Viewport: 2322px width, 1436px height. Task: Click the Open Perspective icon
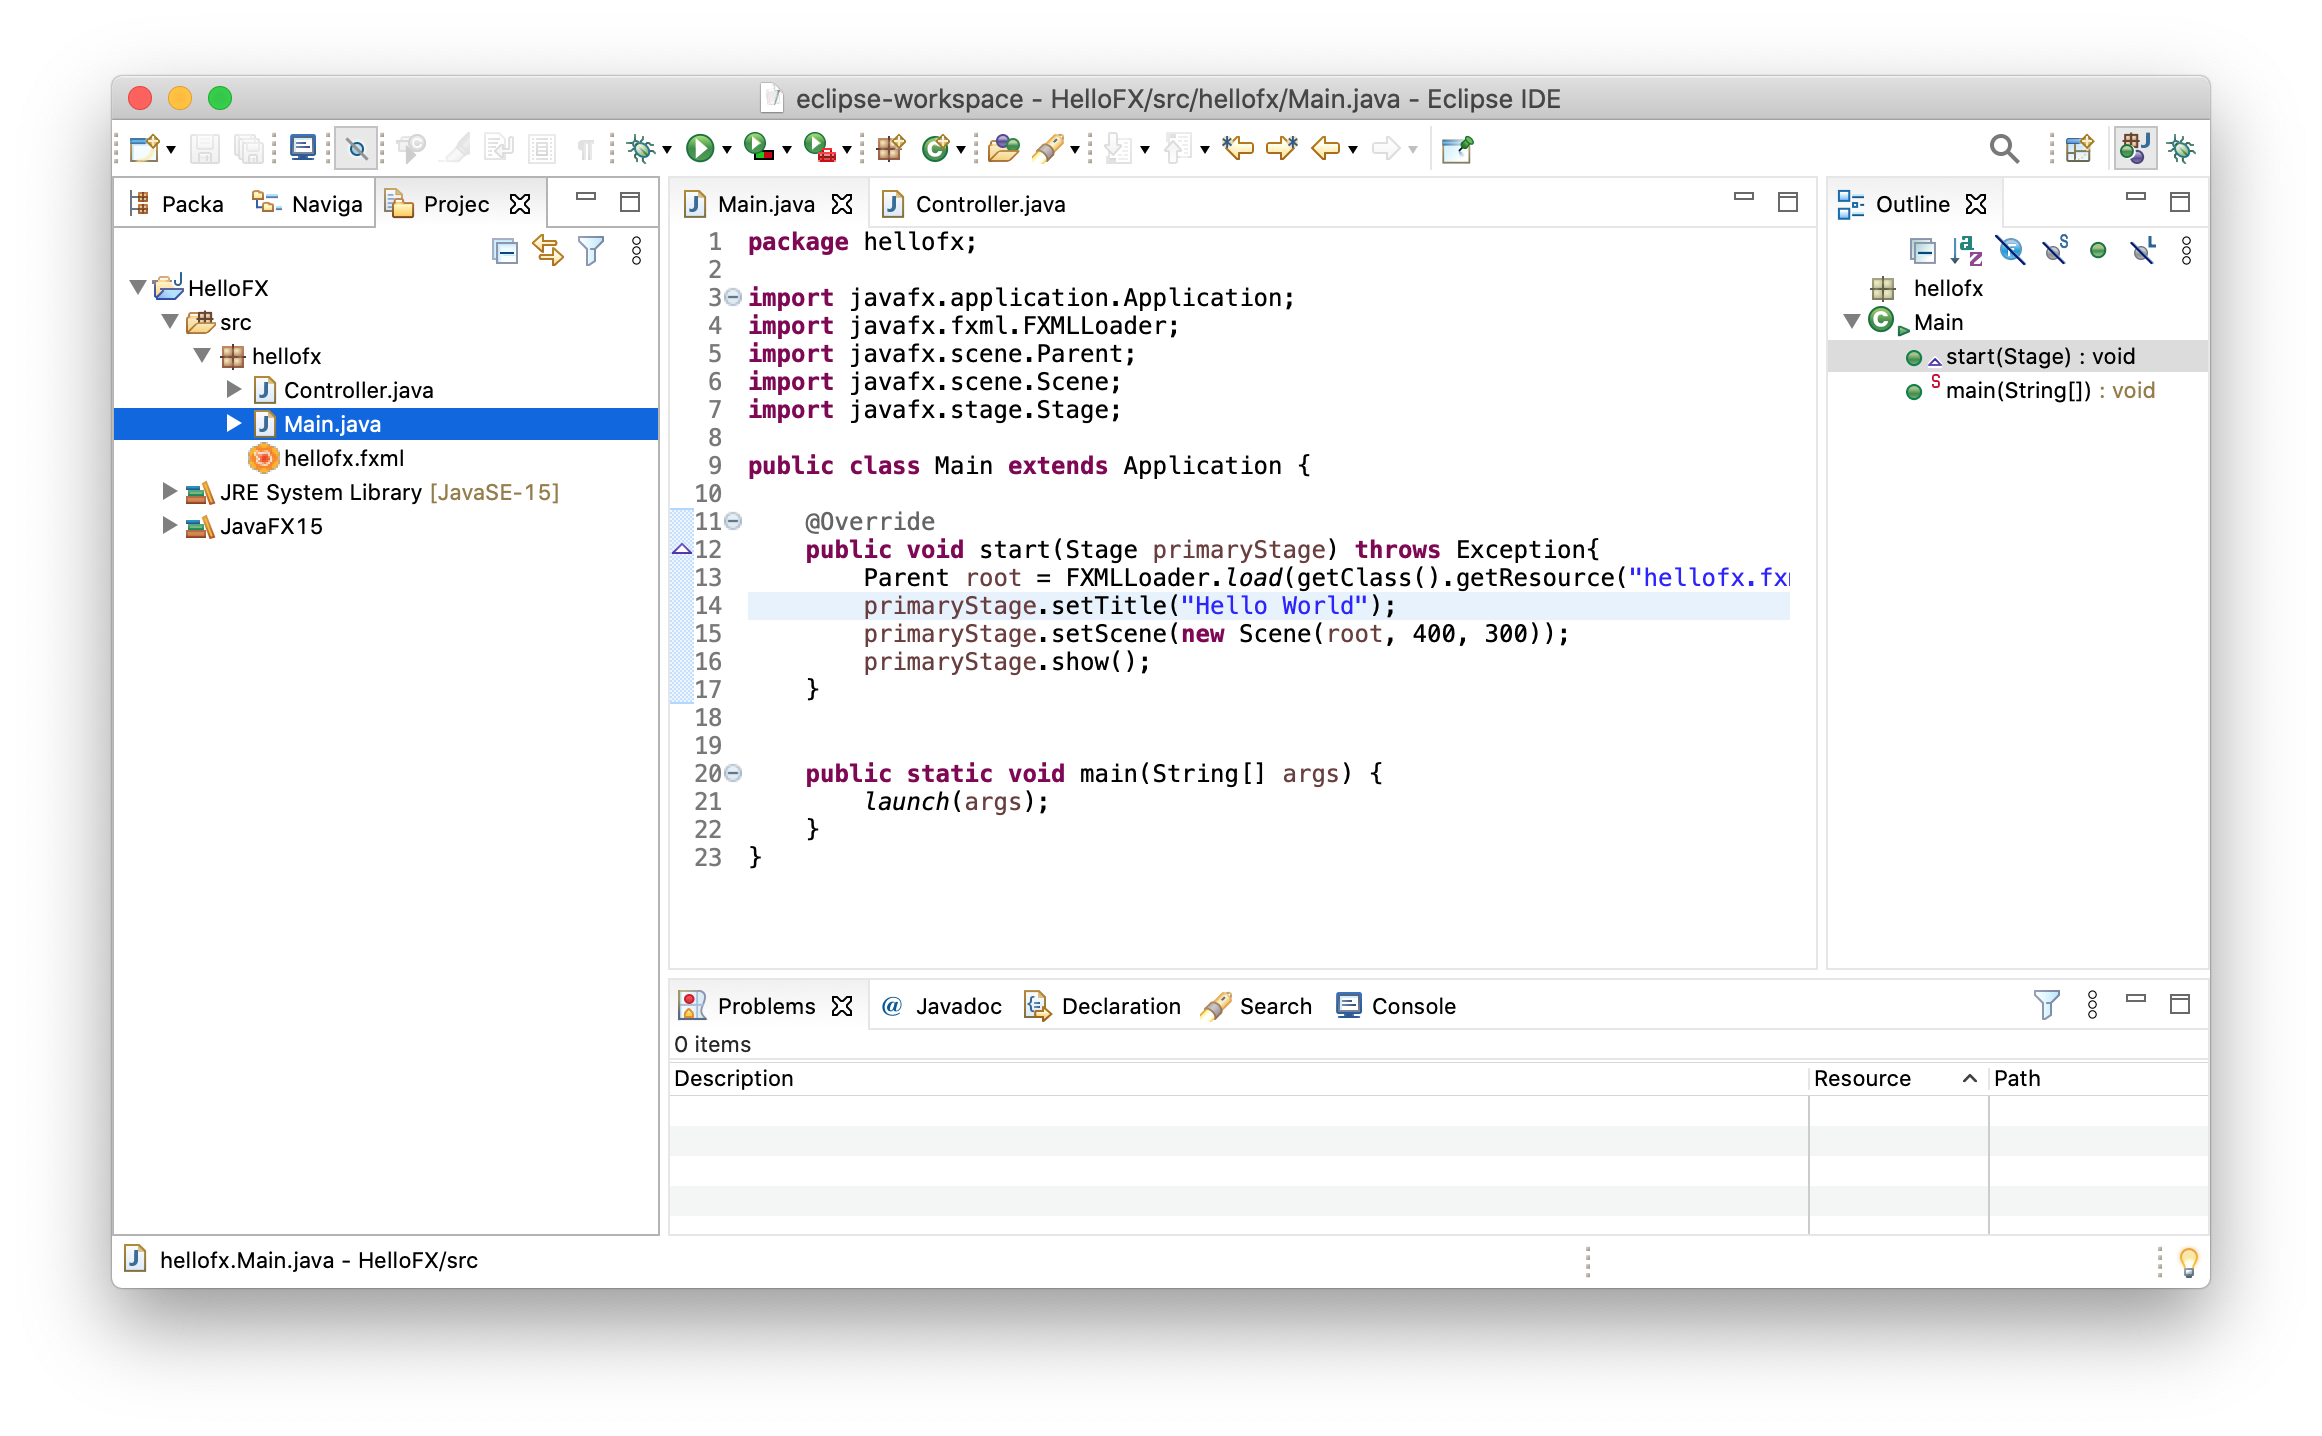2078,149
